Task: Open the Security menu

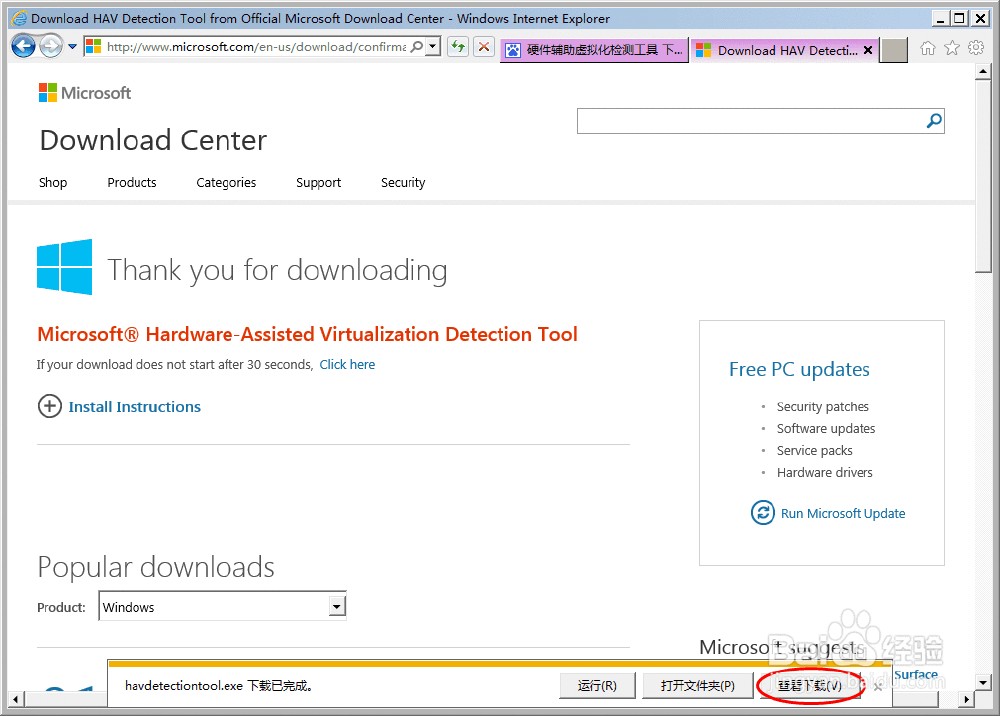Action: [x=403, y=182]
